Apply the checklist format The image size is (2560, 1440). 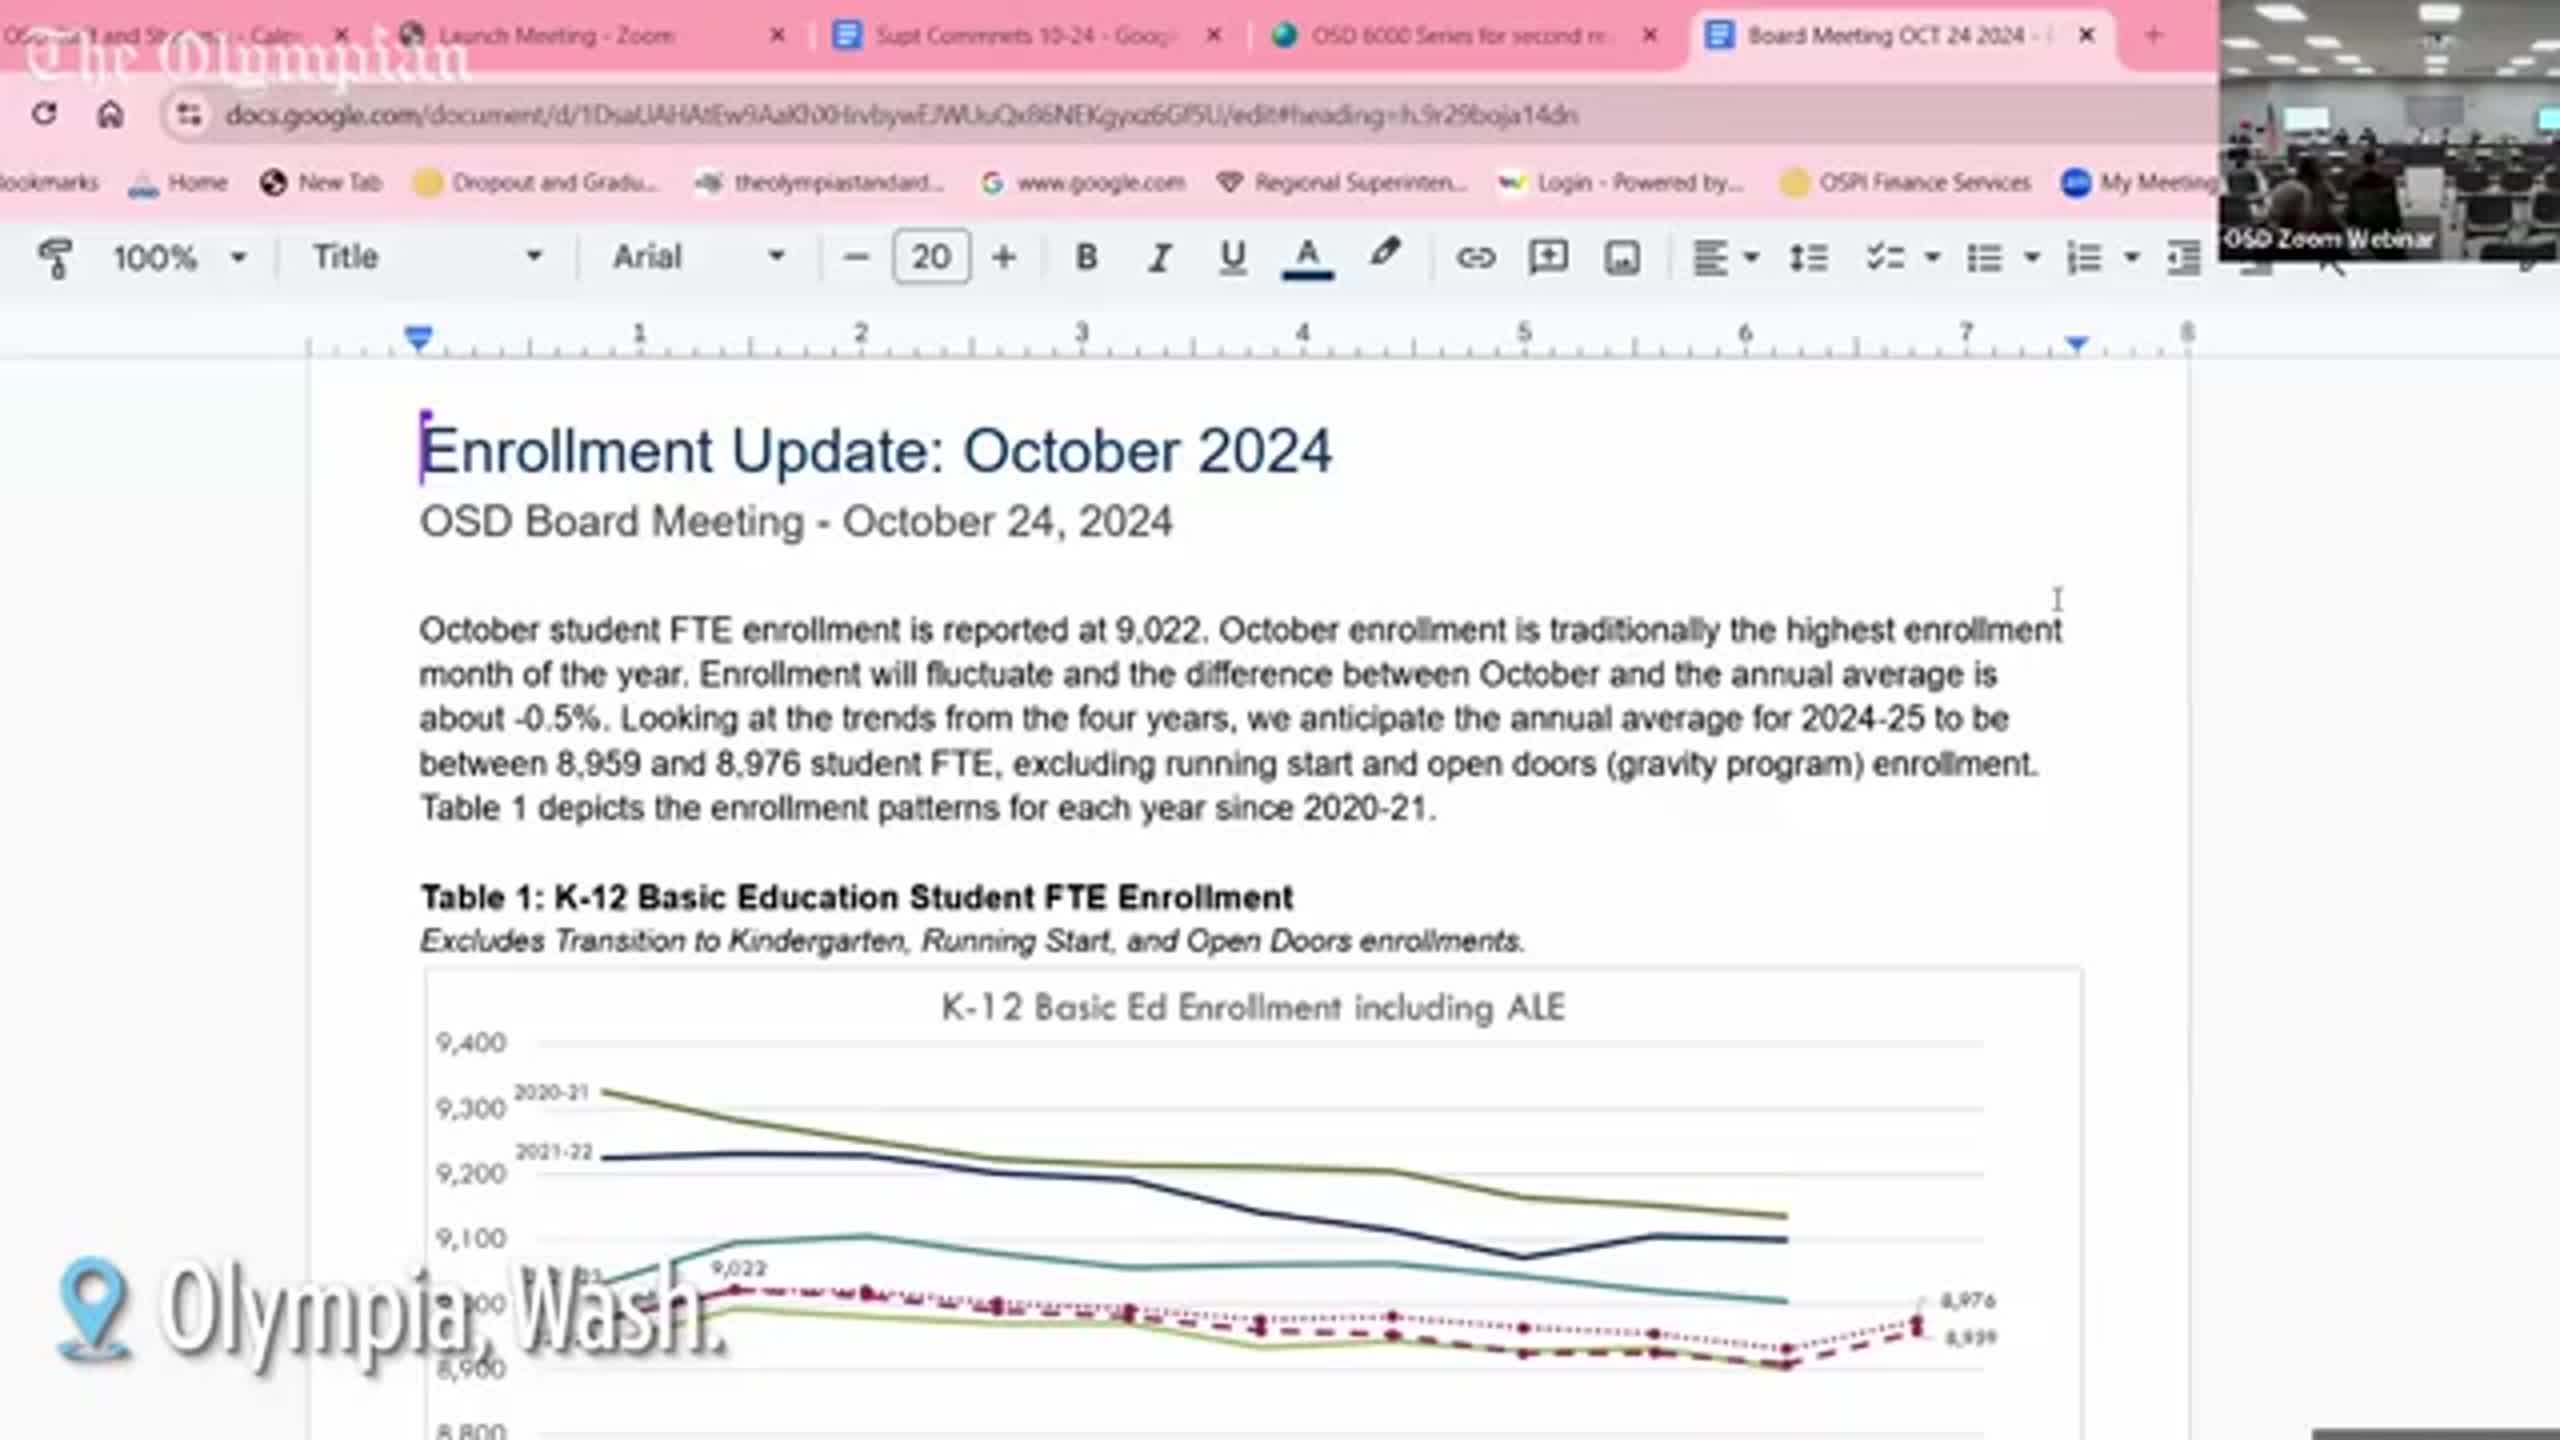tap(1888, 257)
